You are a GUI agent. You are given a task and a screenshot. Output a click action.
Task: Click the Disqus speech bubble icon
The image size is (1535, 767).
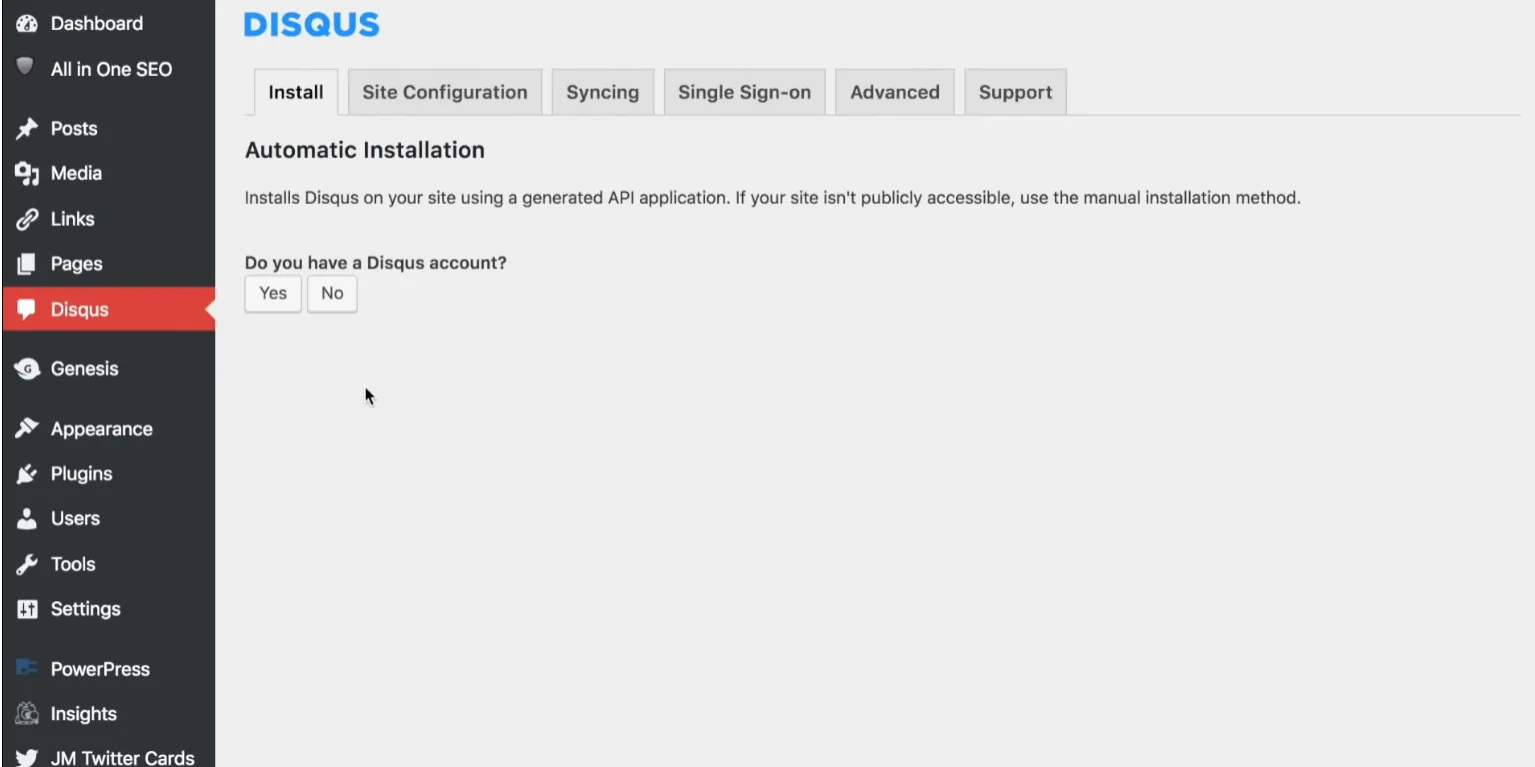tap(27, 309)
